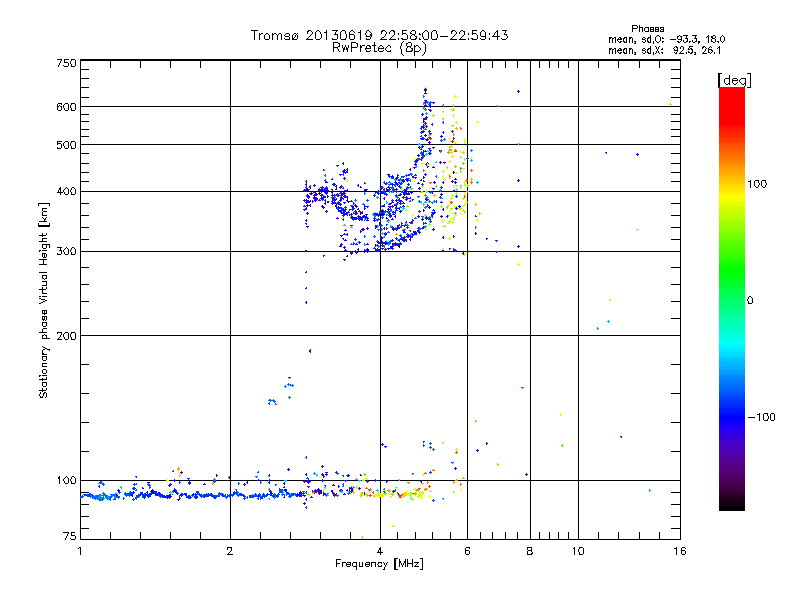800x600 pixels.
Task: Click the x-axis tick label '8'
Action: 530,551
